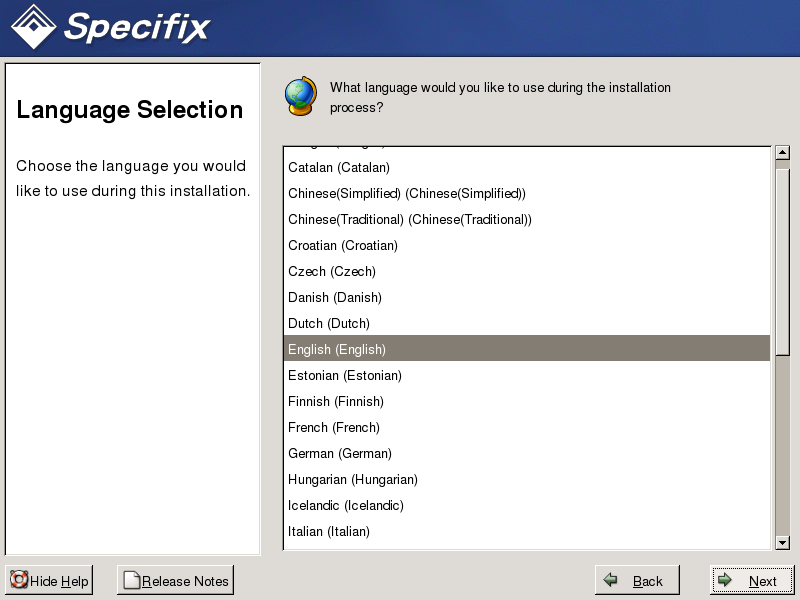Click the document icon on Release Notes

(x=131, y=581)
